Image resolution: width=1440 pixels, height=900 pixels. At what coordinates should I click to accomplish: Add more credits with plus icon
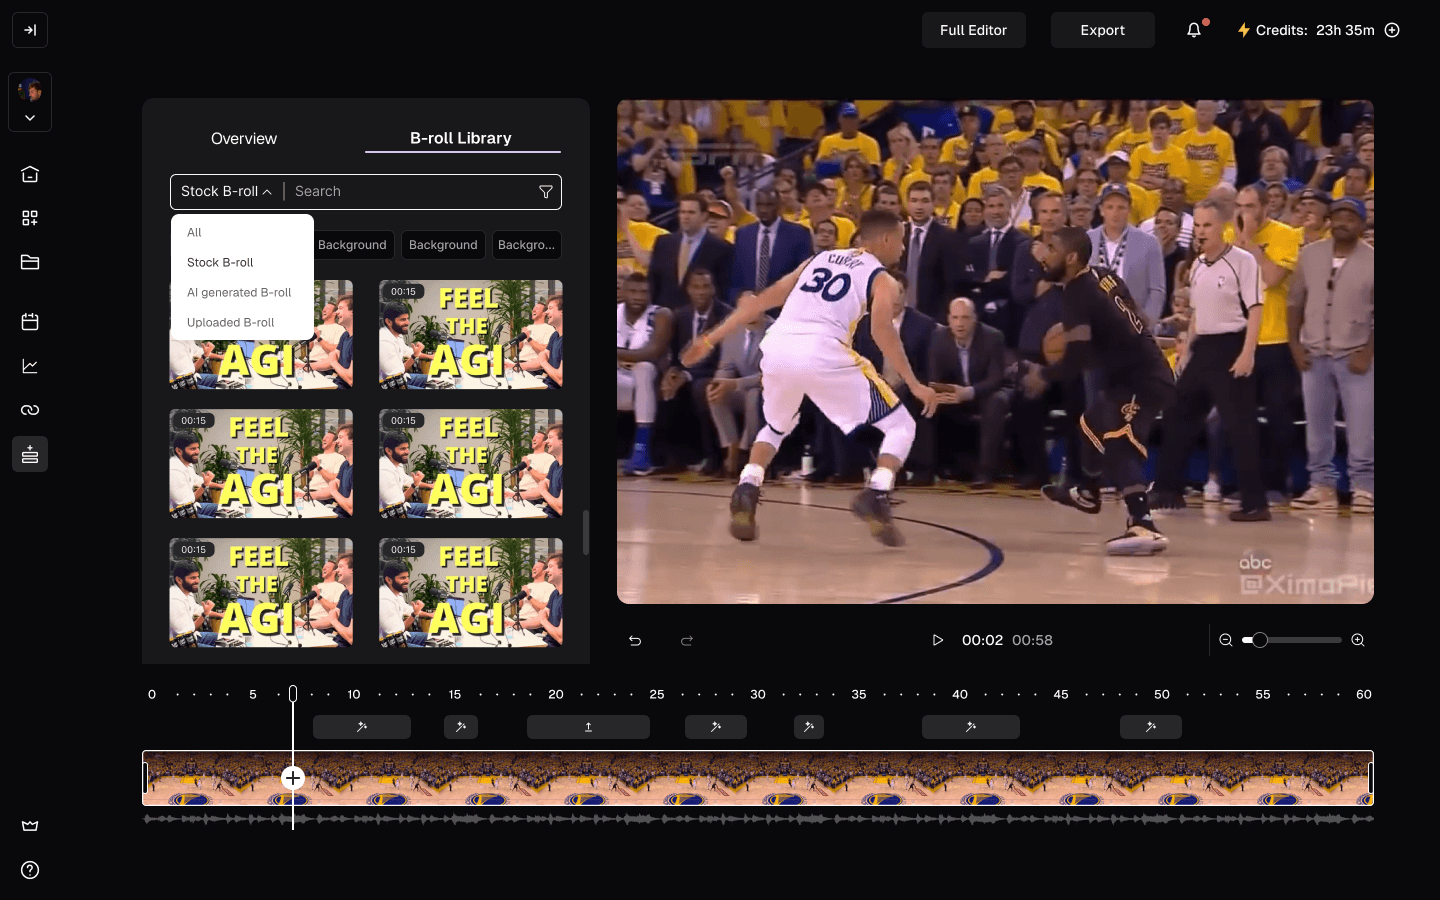[1392, 30]
